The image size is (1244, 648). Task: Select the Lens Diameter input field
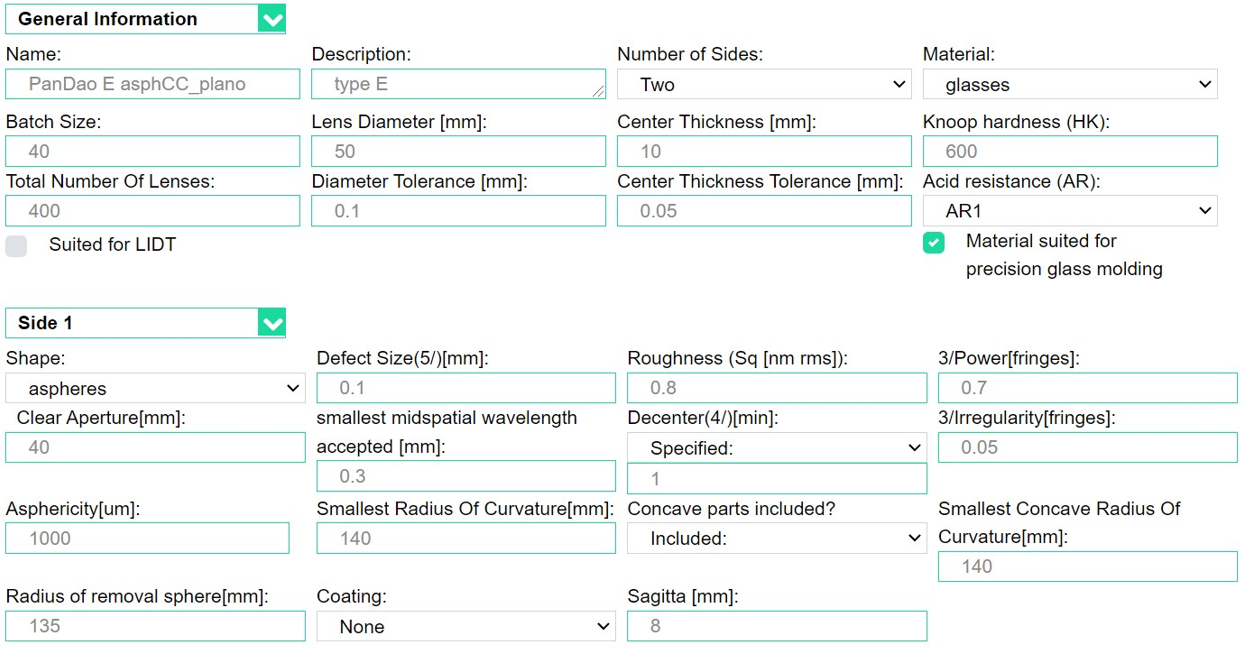tap(458, 151)
